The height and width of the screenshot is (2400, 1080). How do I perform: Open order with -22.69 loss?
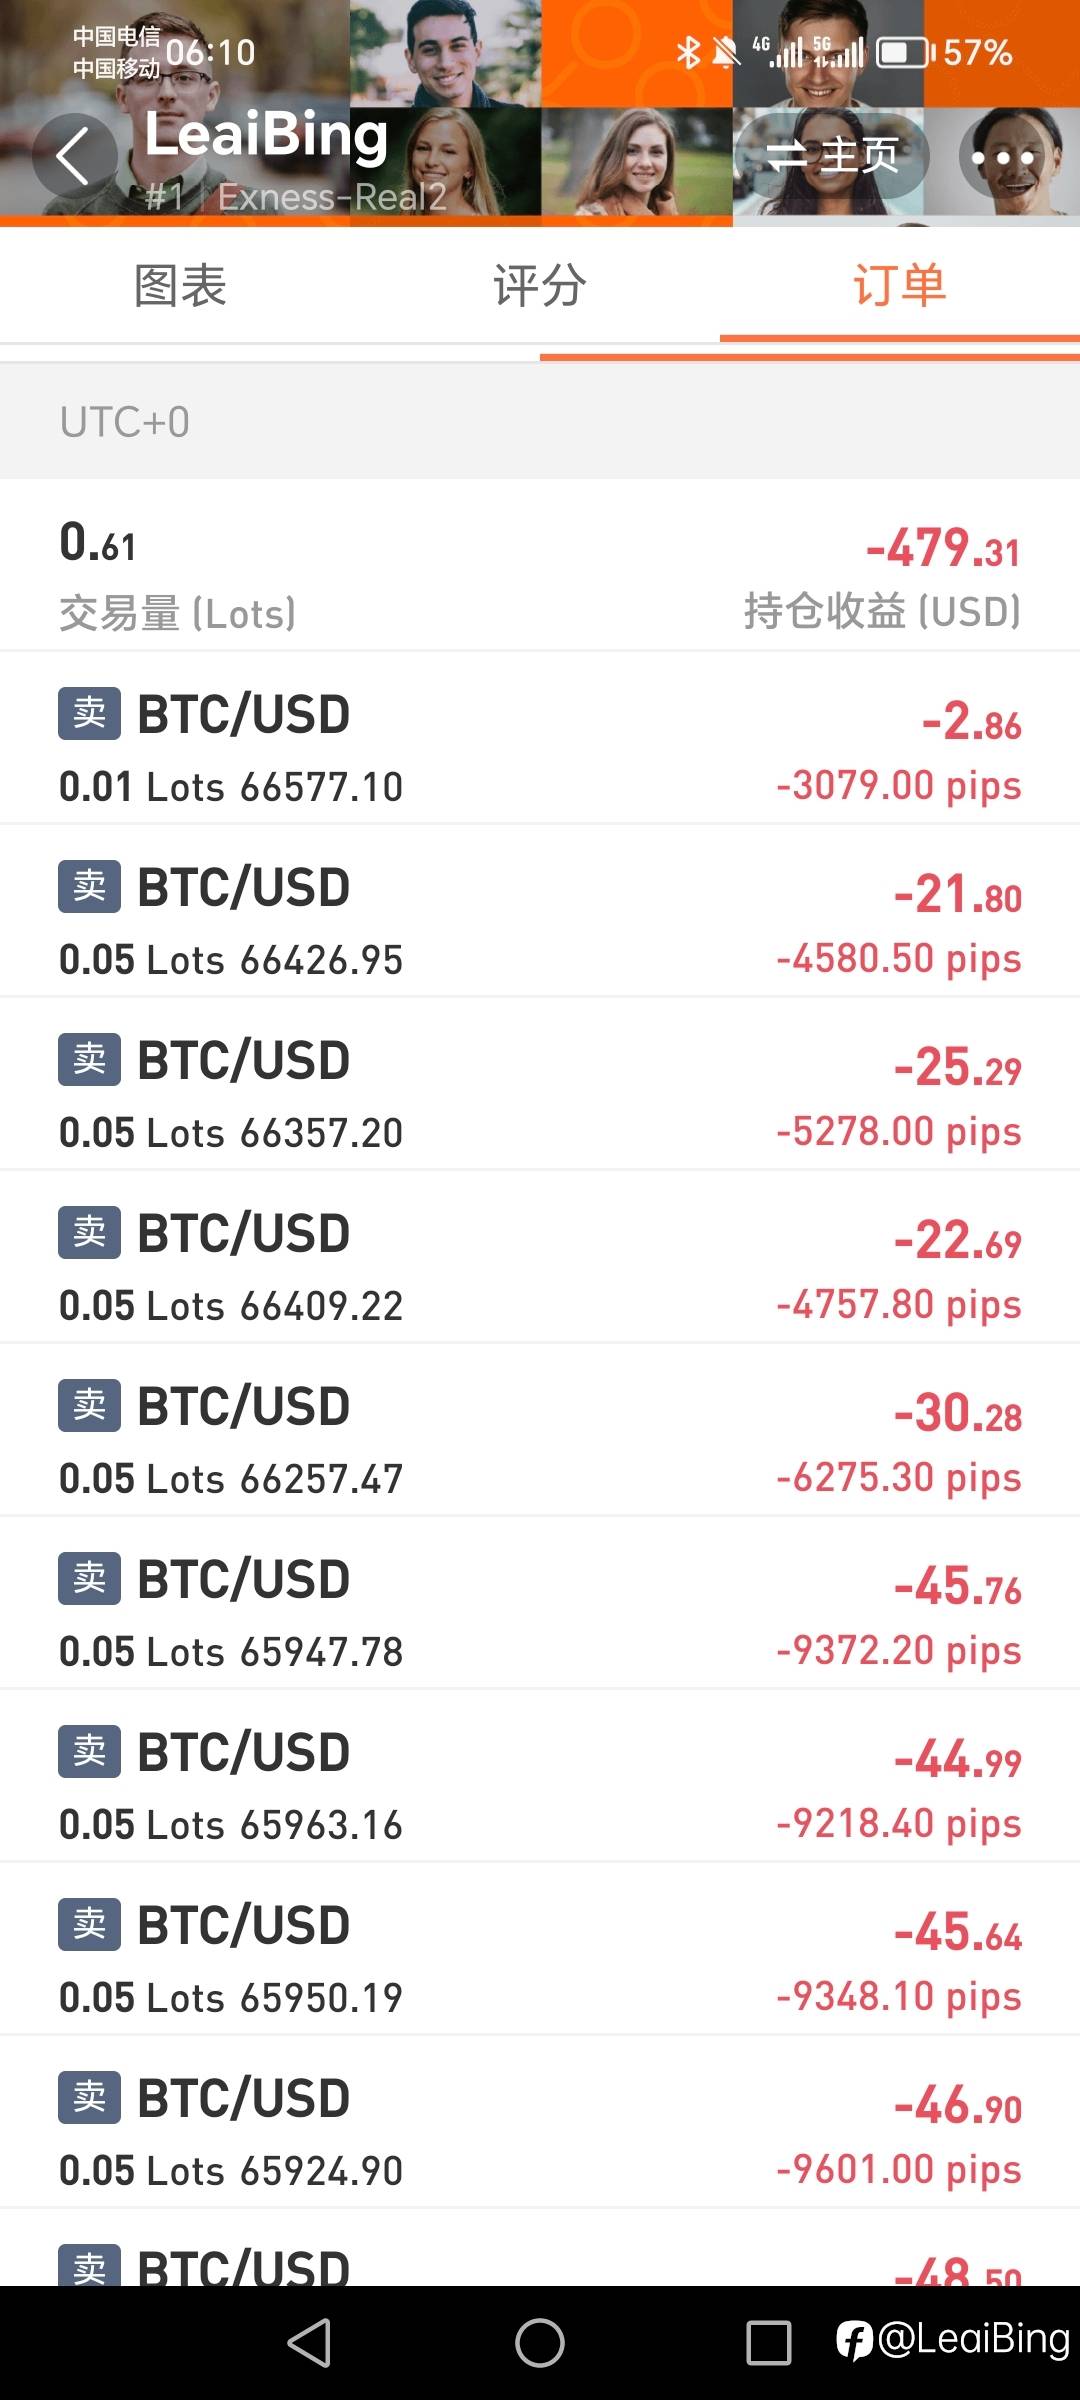pos(540,1258)
